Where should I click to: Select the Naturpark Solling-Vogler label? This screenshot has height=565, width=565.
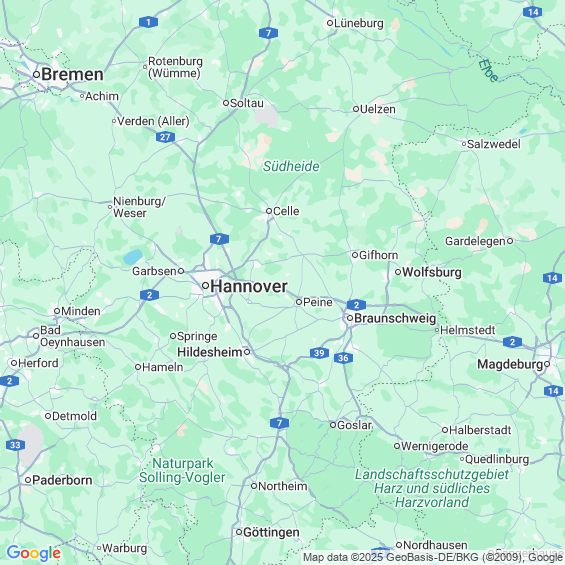pos(182,470)
